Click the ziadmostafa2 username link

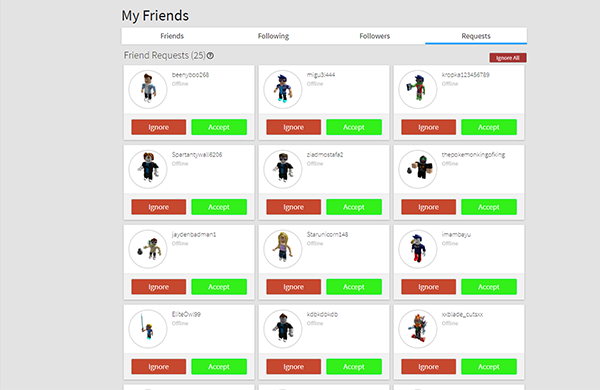325,155
